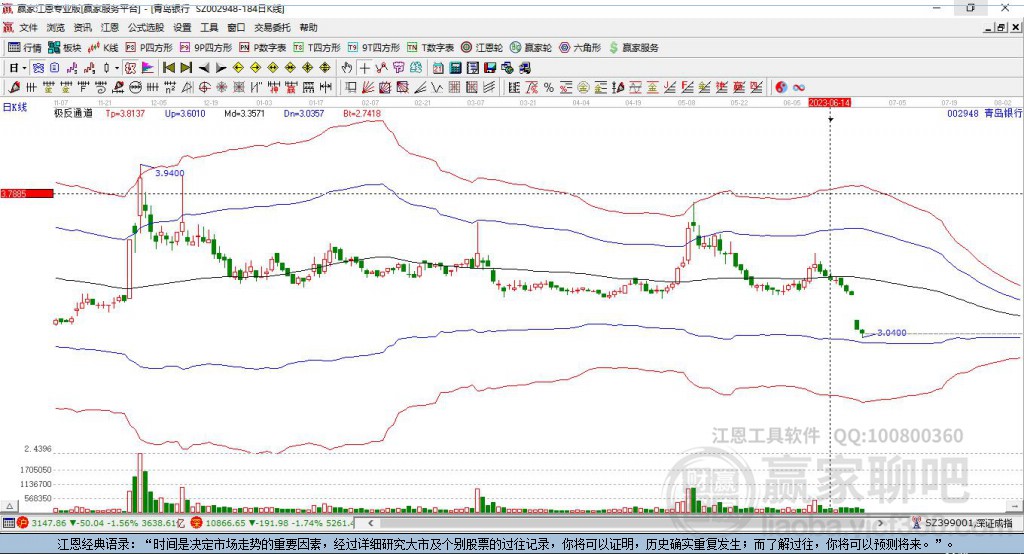Restore the inner chart window
1024x554 pixels.
(1002, 27)
